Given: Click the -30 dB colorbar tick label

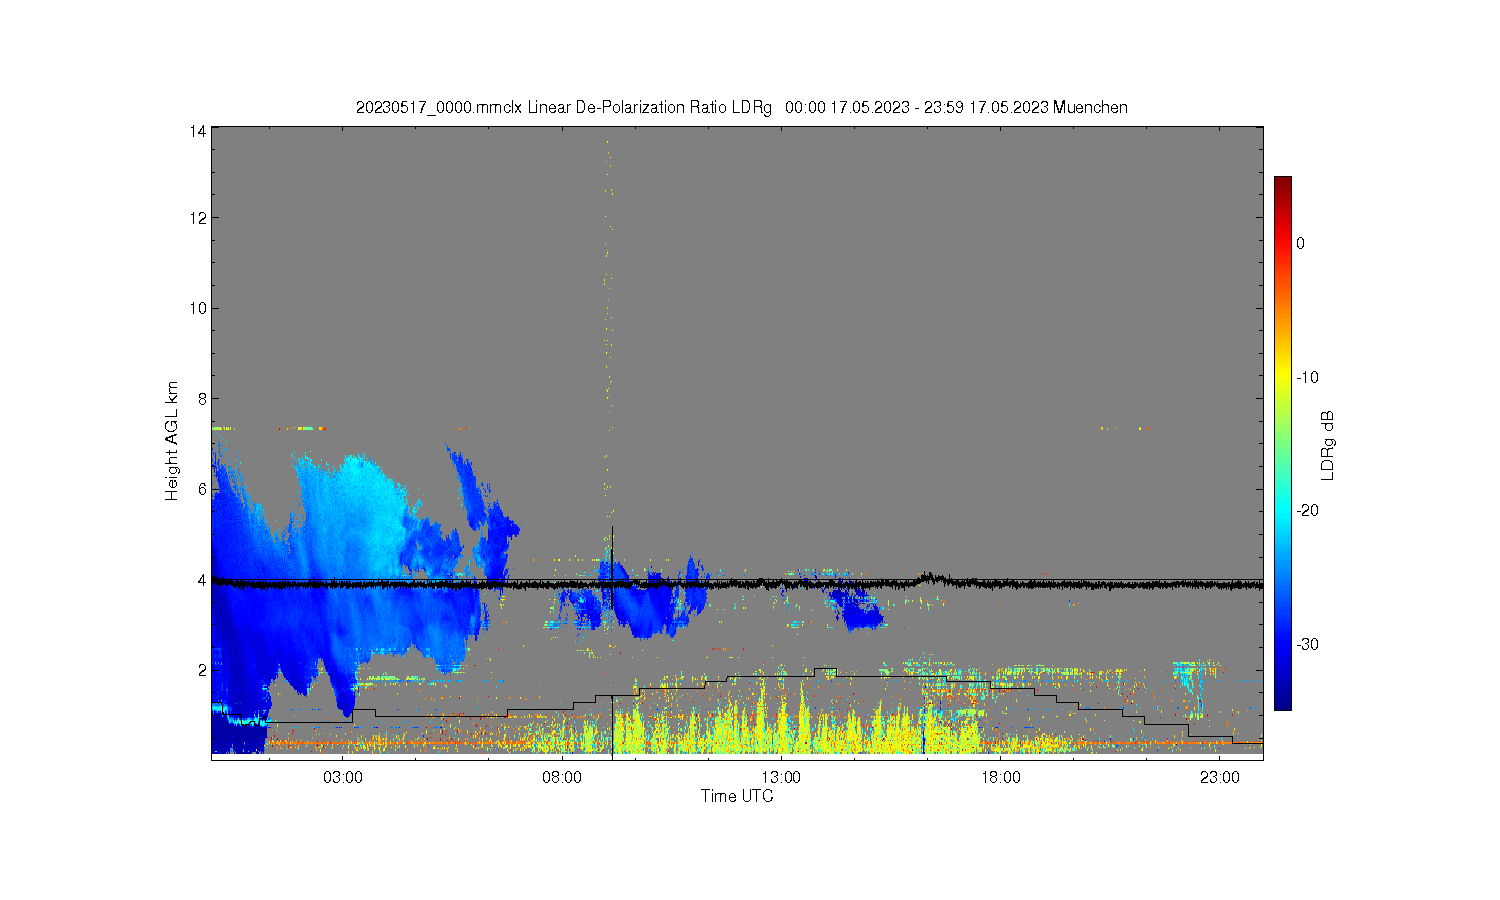Looking at the screenshot, I should (1307, 644).
